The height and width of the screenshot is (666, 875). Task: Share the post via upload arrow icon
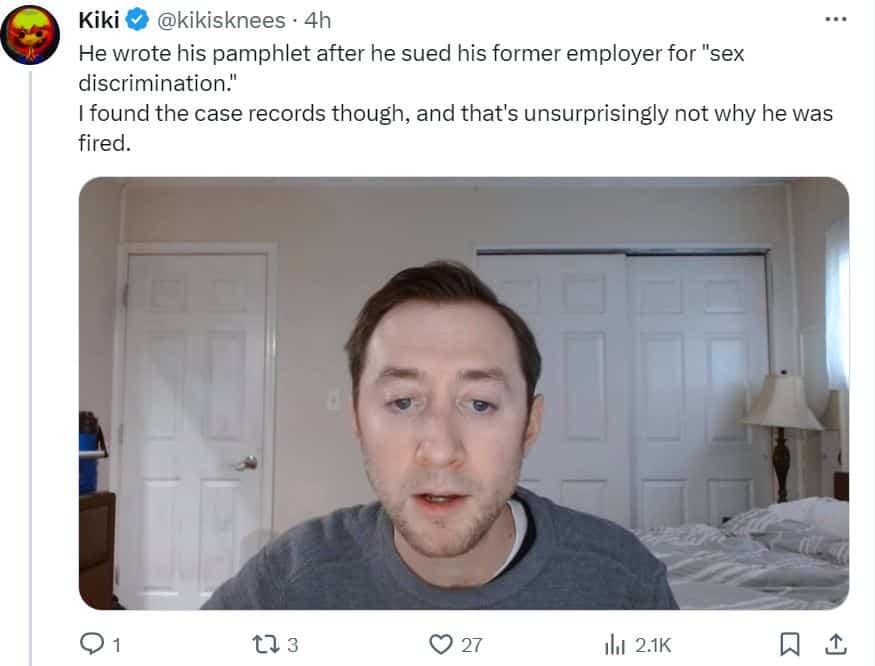click(x=836, y=644)
